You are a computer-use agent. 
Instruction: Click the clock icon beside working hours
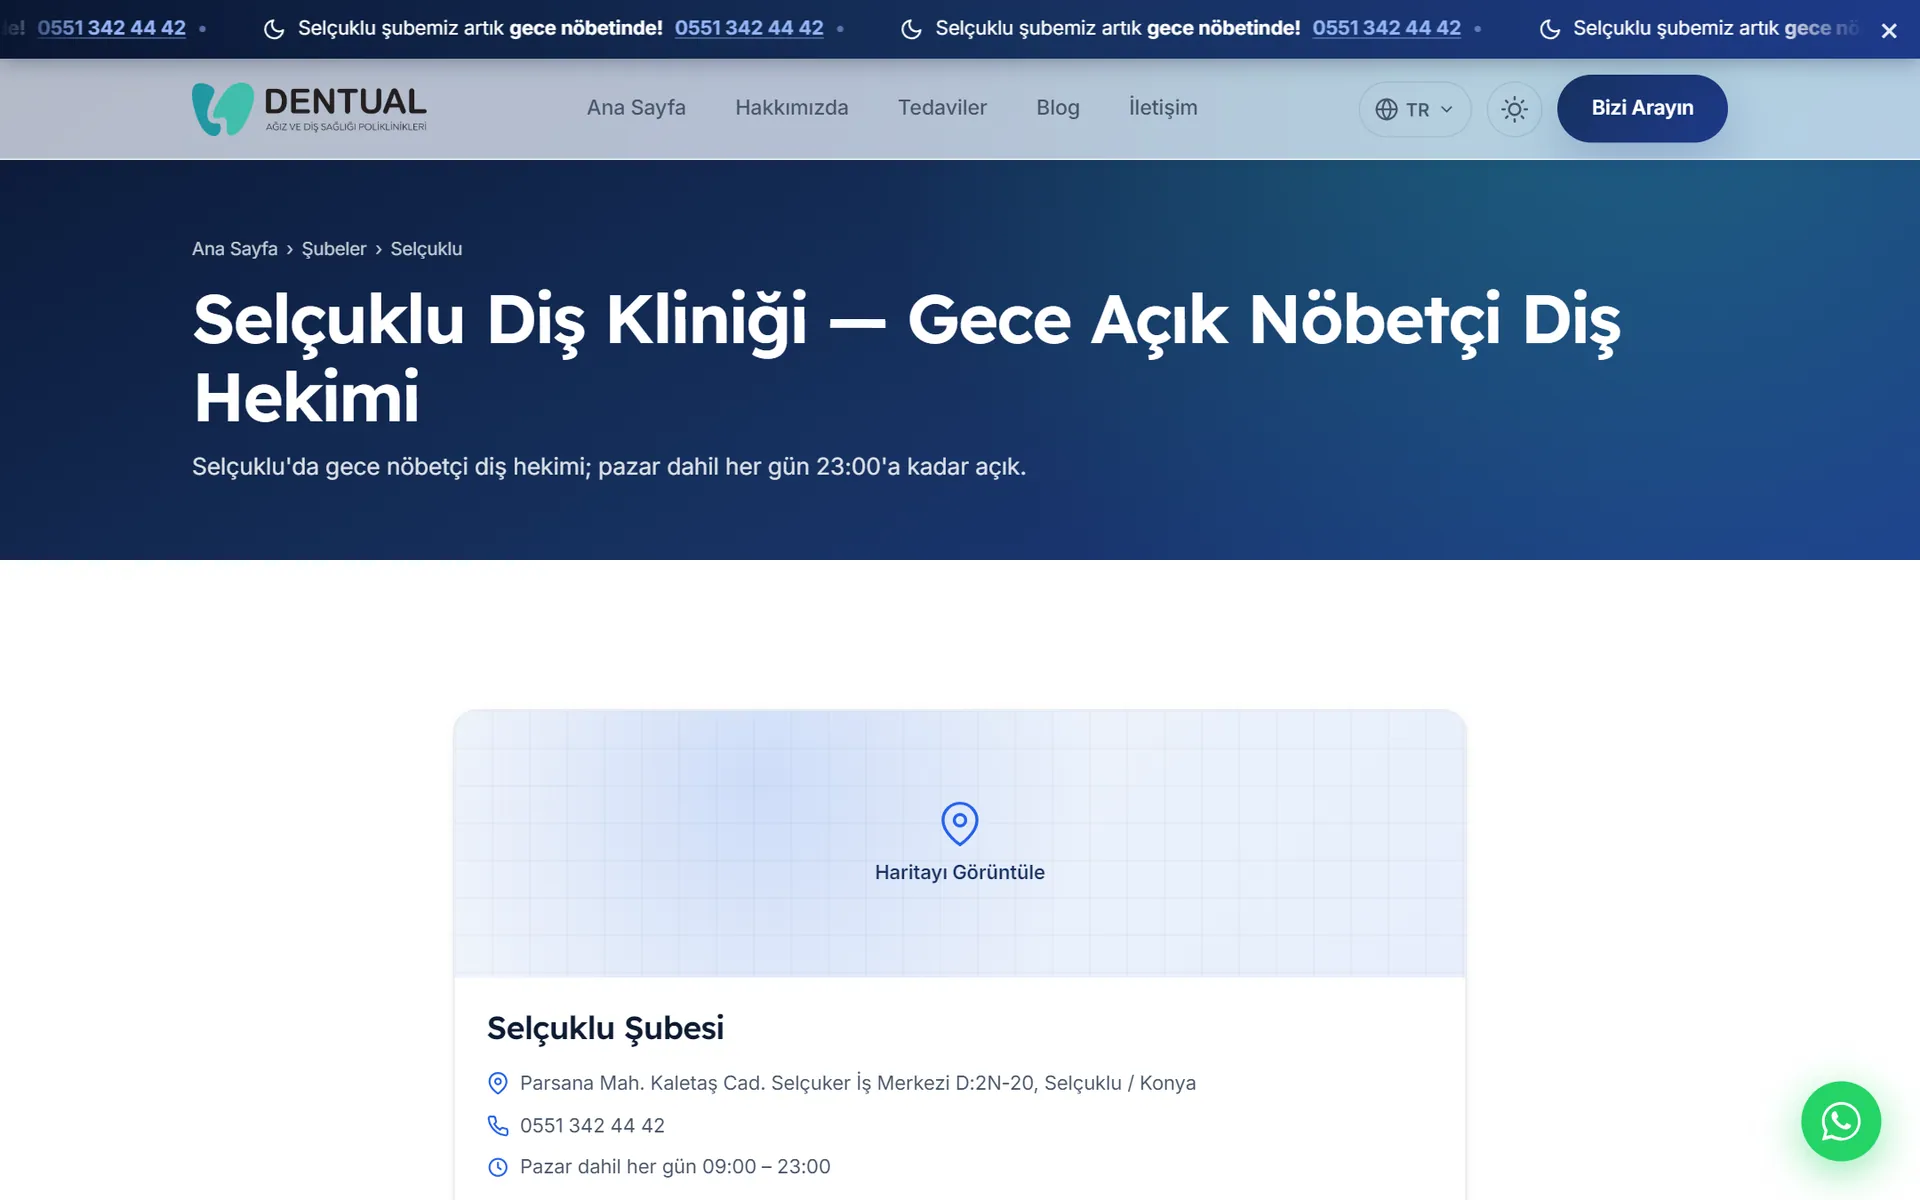(498, 1167)
